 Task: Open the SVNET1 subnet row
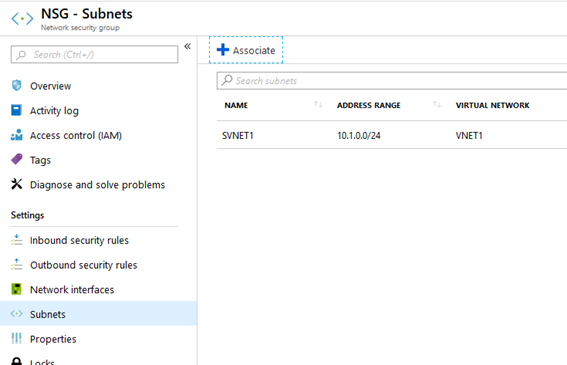(x=392, y=135)
